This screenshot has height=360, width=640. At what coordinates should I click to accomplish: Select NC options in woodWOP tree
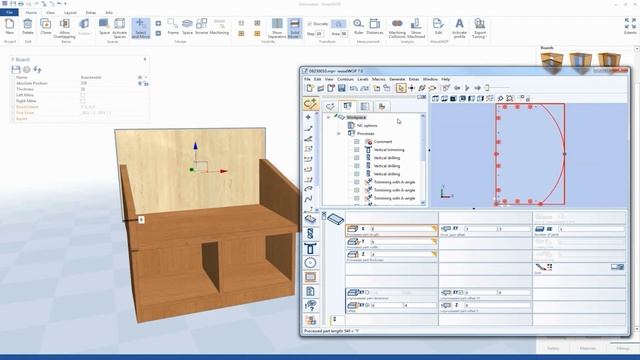pos(367,126)
